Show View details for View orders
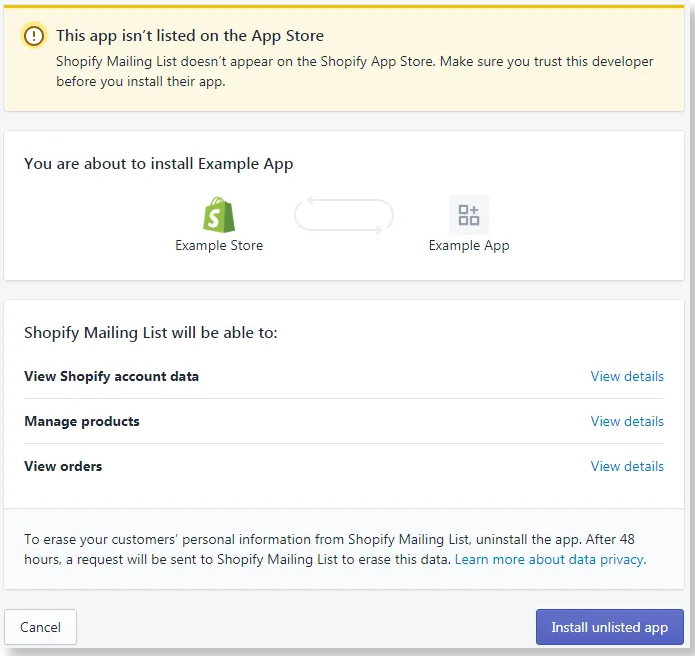The image size is (695, 656). pos(626,466)
